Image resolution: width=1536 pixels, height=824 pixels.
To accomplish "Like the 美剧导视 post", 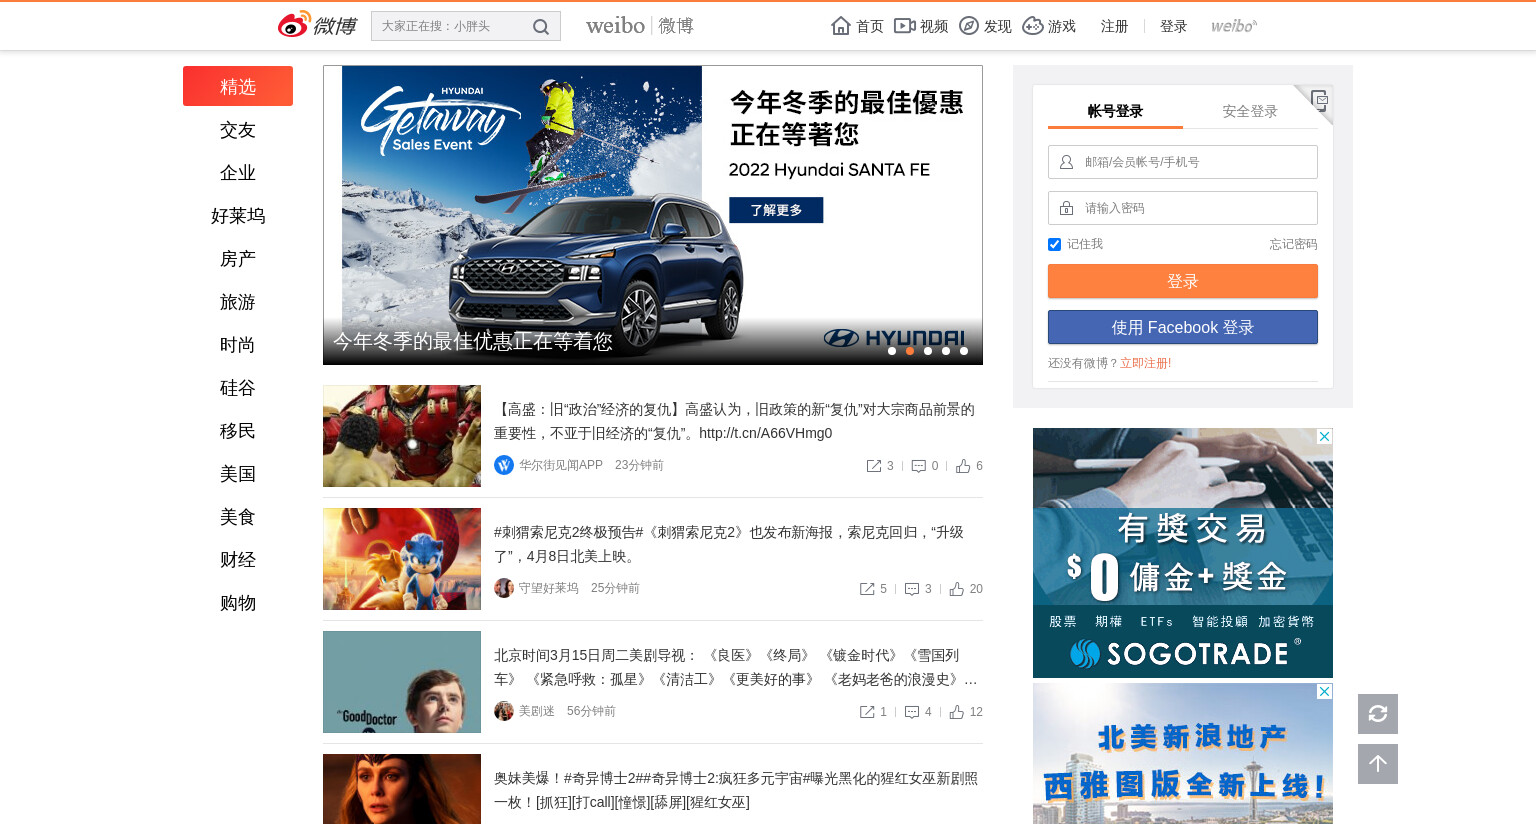I will 957,712.
